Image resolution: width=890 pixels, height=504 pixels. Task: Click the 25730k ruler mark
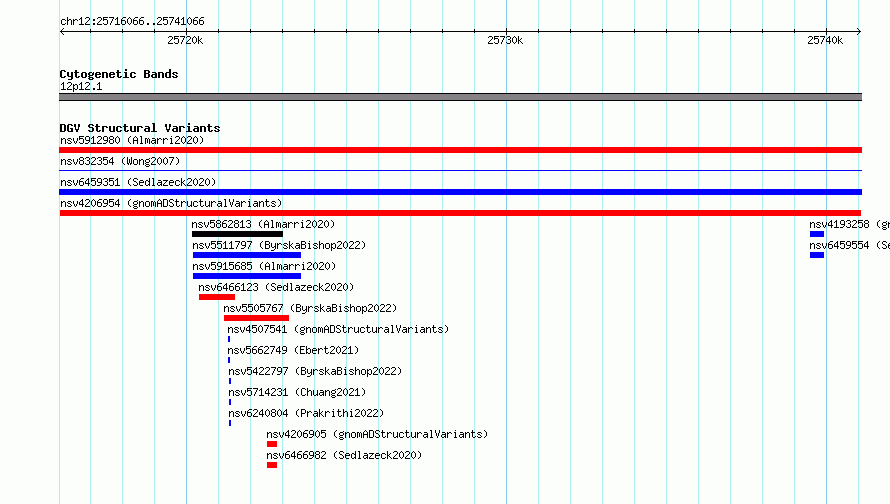click(505, 40)
